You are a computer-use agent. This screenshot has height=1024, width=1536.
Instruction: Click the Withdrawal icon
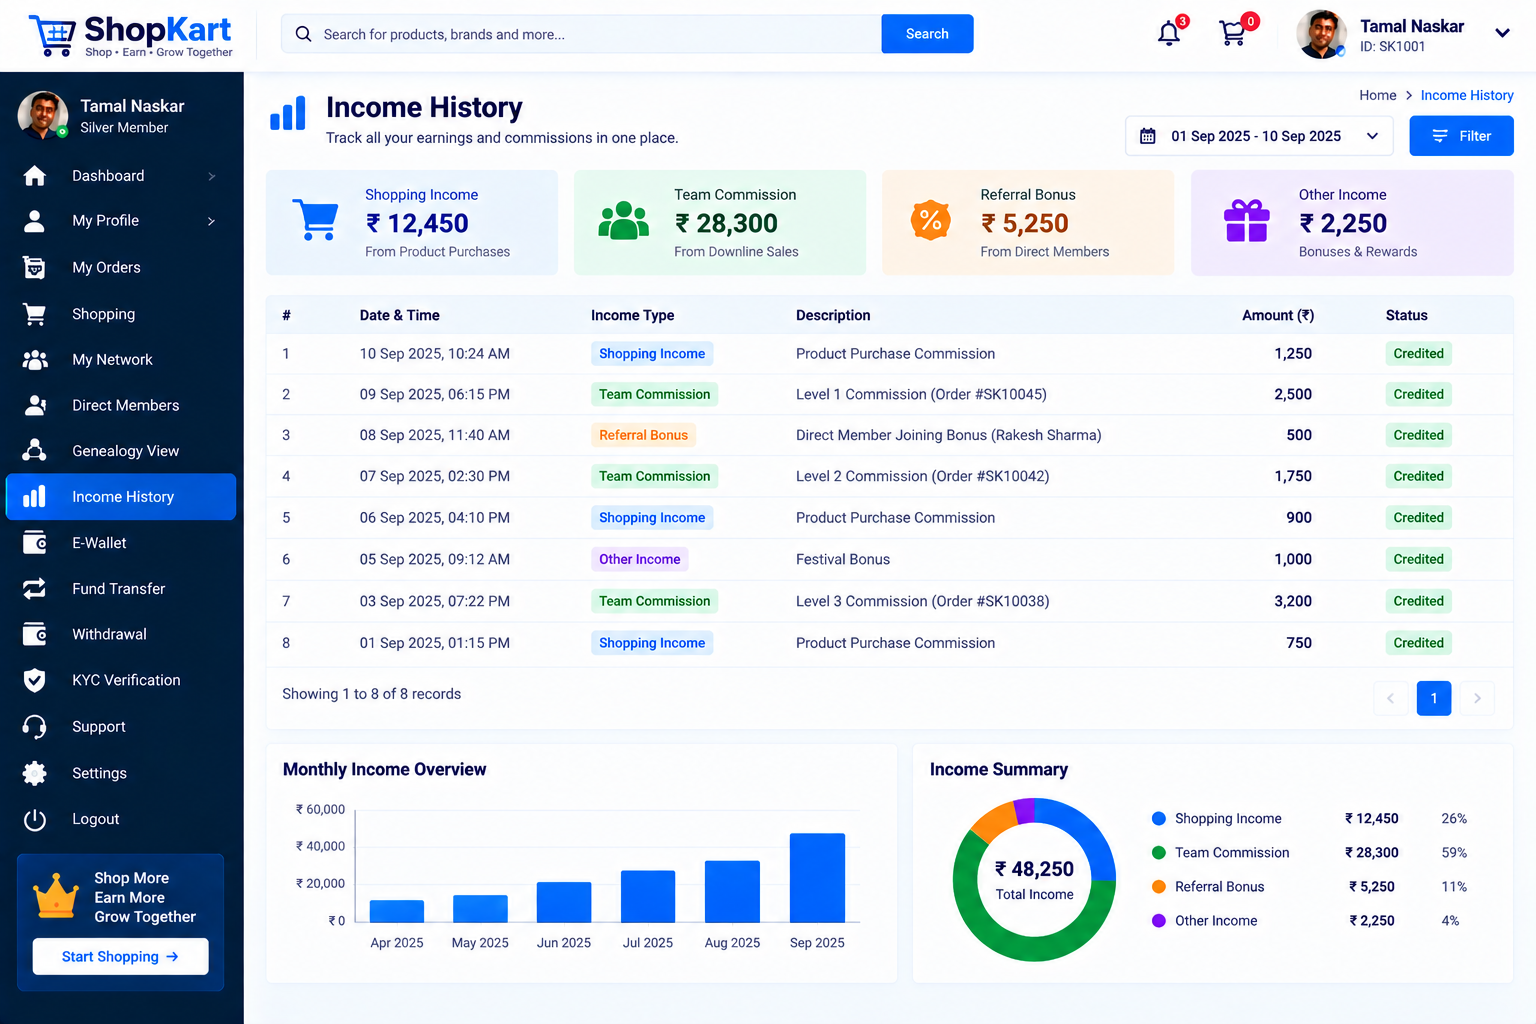point(35,634)
